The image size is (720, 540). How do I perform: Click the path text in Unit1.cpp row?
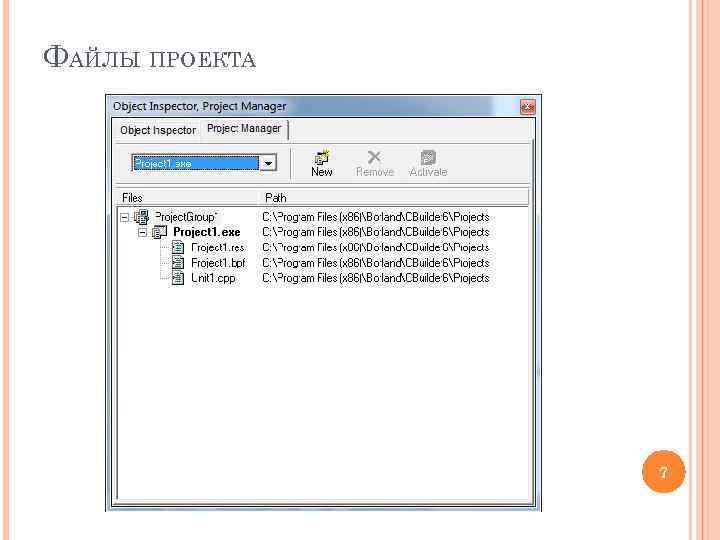tap(376, 278)
